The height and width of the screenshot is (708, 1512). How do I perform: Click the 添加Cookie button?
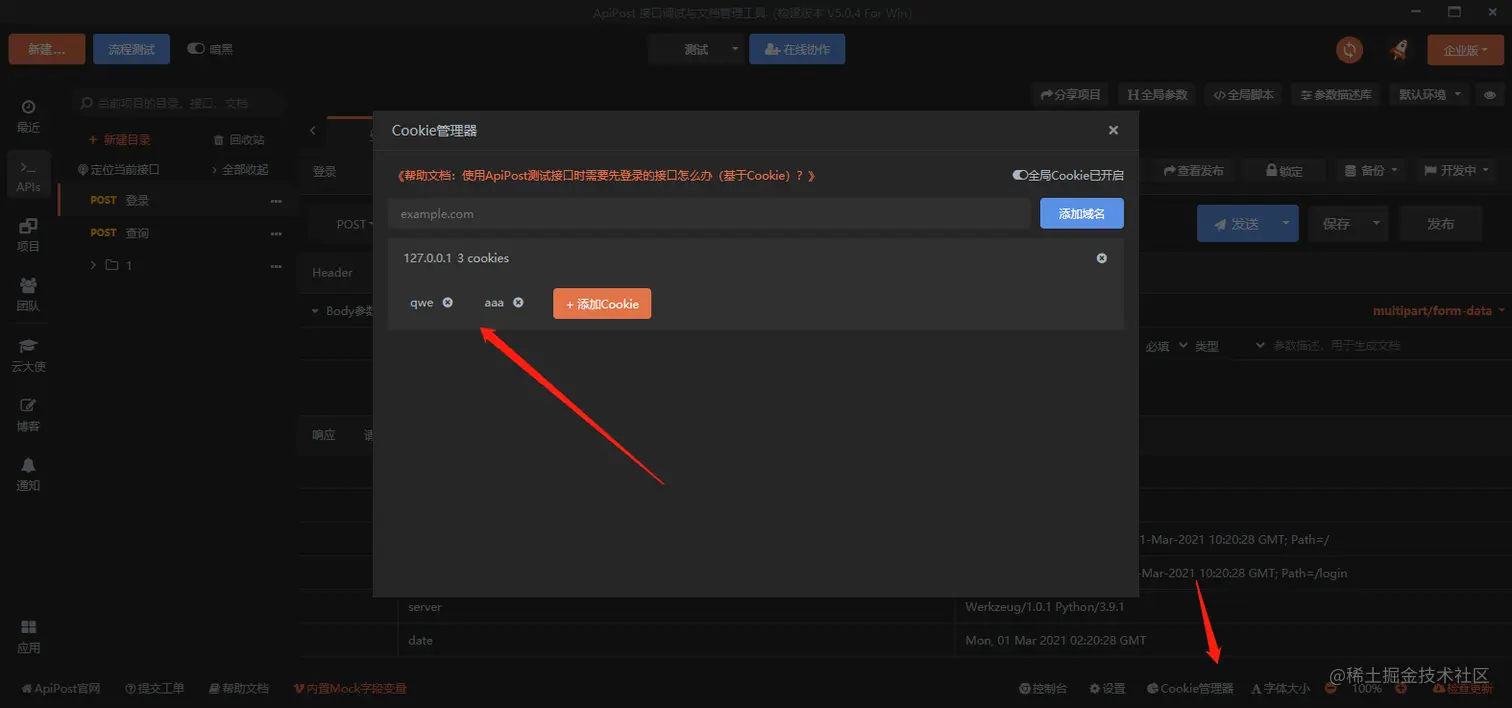[602, 304]
